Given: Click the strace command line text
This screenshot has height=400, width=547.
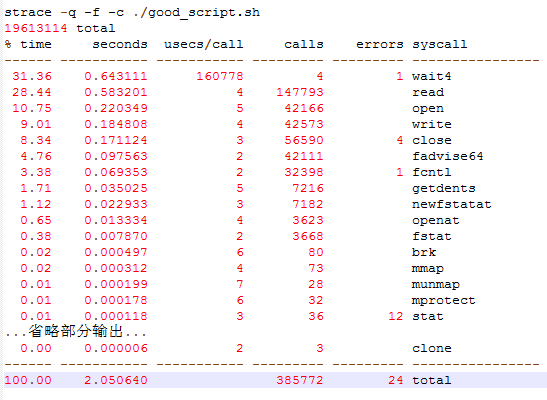Looking at the screenshot, I should pyautogui.click(x=132, y=13).
